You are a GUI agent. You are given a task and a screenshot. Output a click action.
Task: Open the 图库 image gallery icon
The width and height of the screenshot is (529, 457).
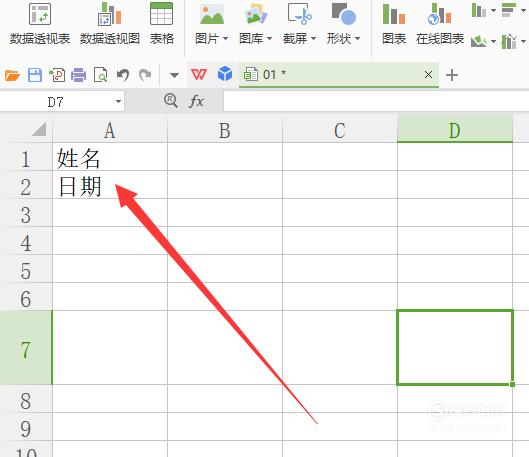click(x=255, y=14)
